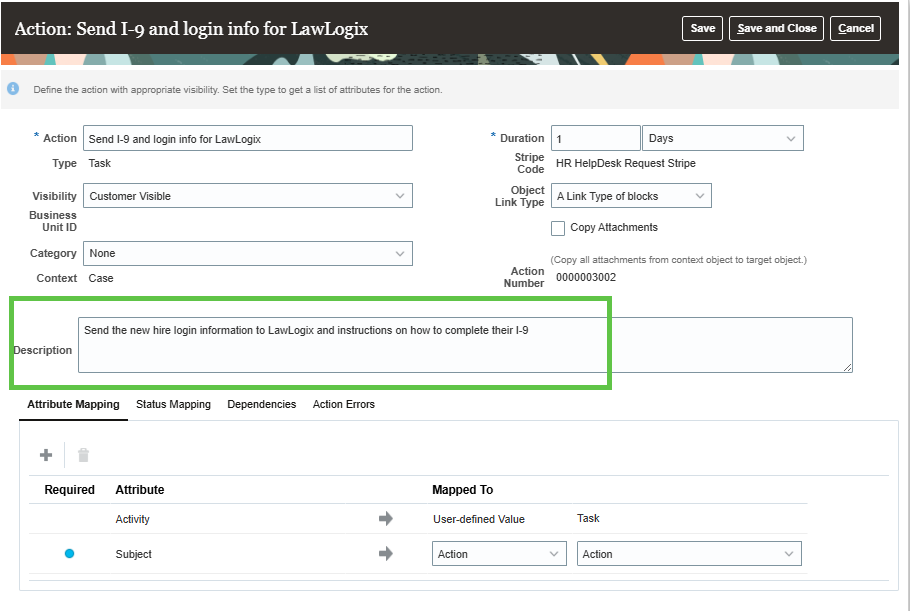Click the blue required dot for Subject

pos(70,554)
